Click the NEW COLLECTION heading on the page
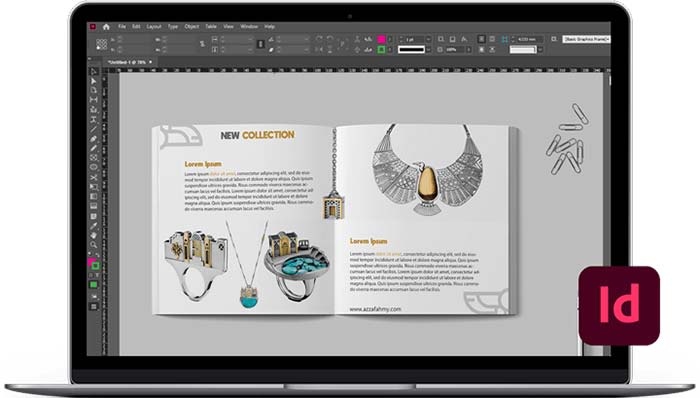 (257, 135)
